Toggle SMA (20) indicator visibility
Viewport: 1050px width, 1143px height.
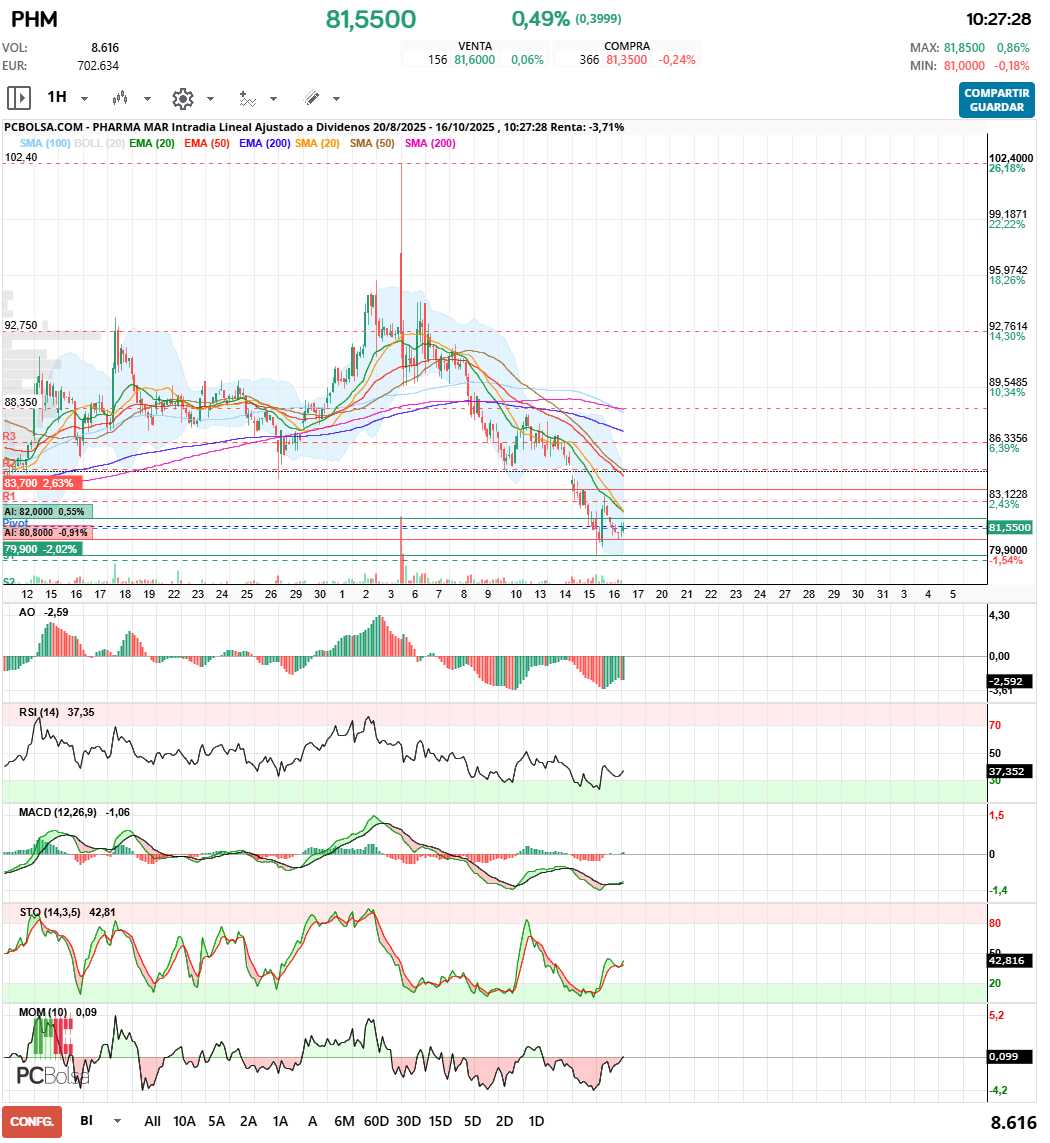pos(317,144)
